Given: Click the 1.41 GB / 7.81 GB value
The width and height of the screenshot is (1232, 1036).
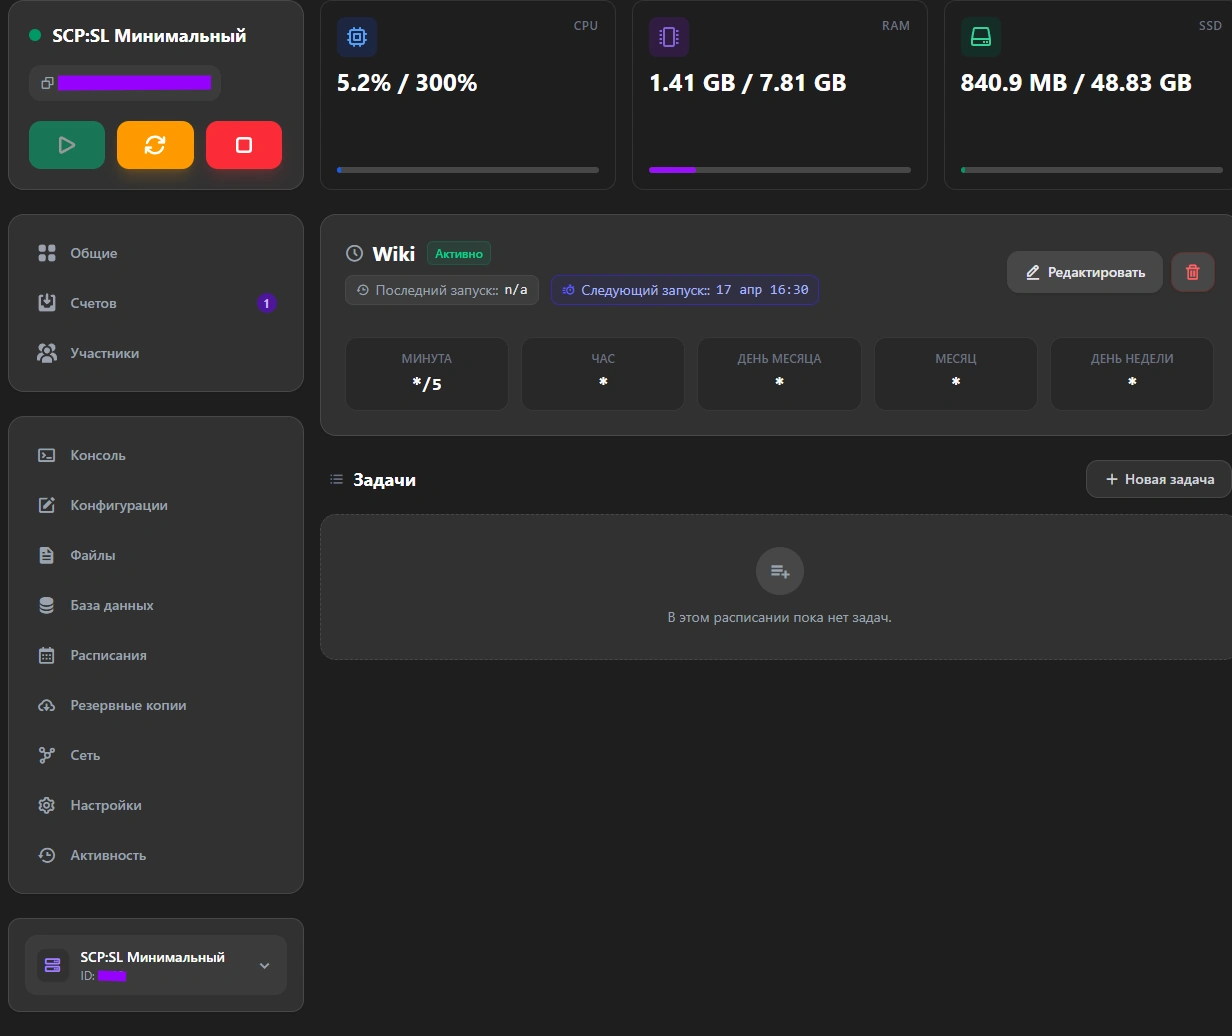Looking at the screenshot, I should [x=748, y=83].
